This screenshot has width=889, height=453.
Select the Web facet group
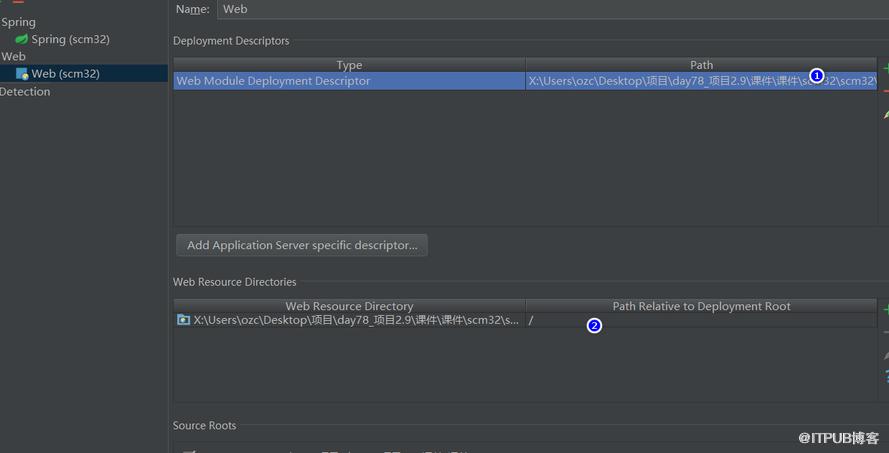pos(13,56)
